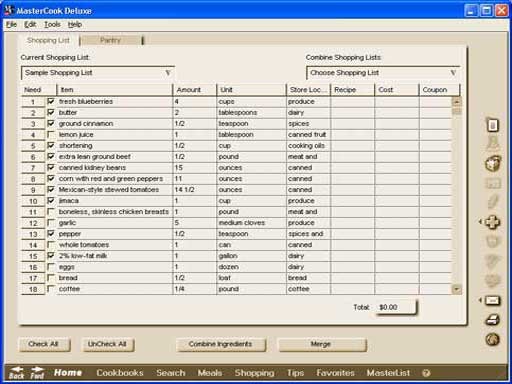The width and height of the screenshot is (512, 384).
Task: Toggle the fresh blueberries checkbox
Action: click(51, 101)
